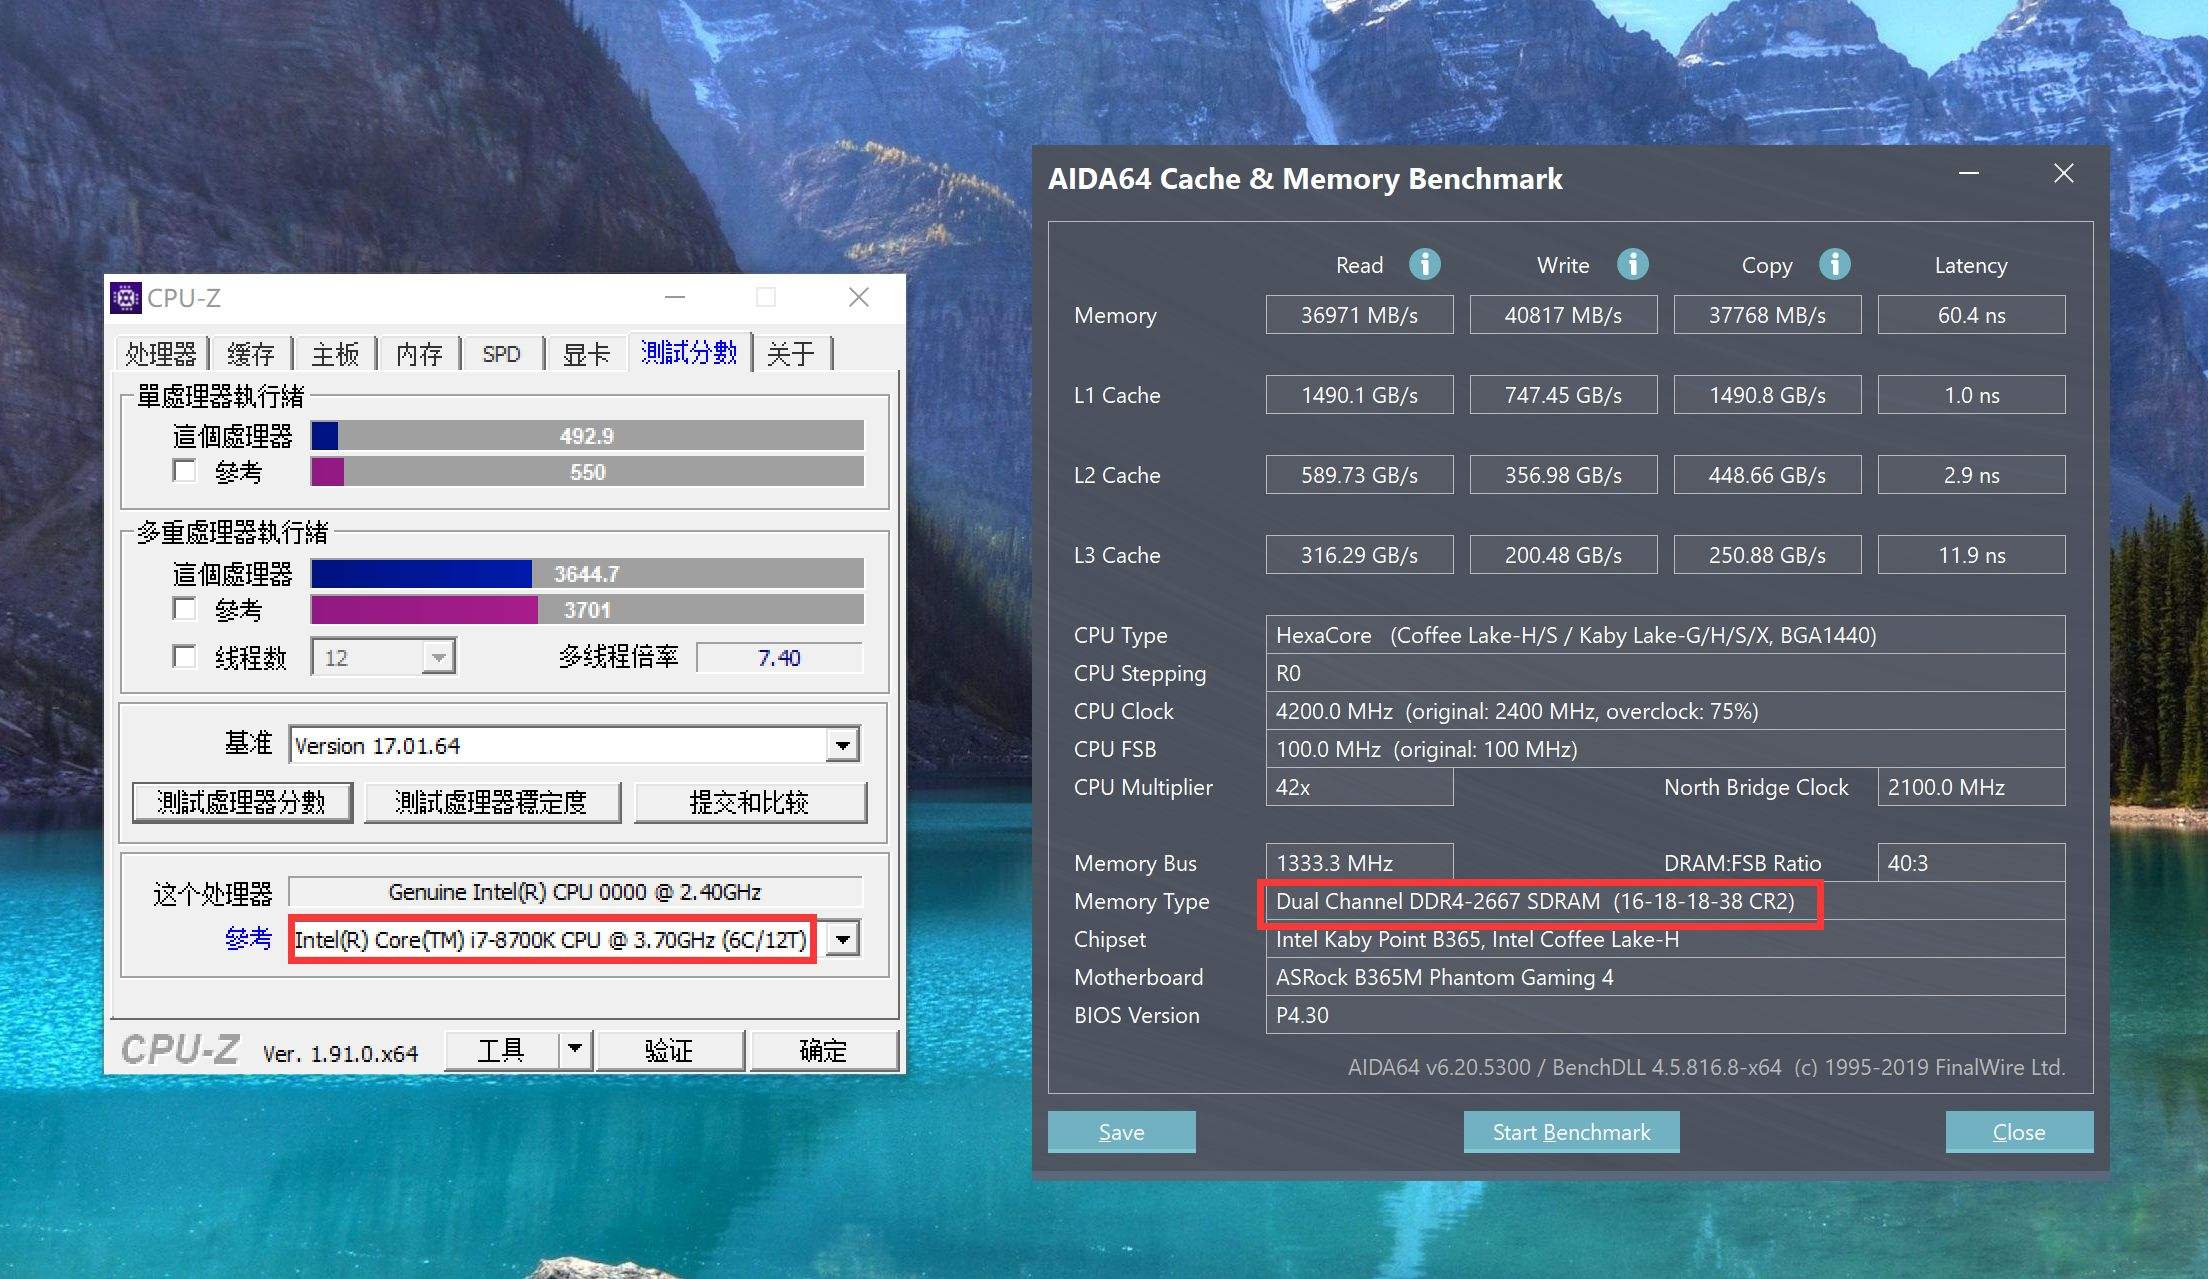This screenshot has width=2208, height=1279.
Task: Click the Read info icon in AIDA64
Action: tap(1425, 264)
